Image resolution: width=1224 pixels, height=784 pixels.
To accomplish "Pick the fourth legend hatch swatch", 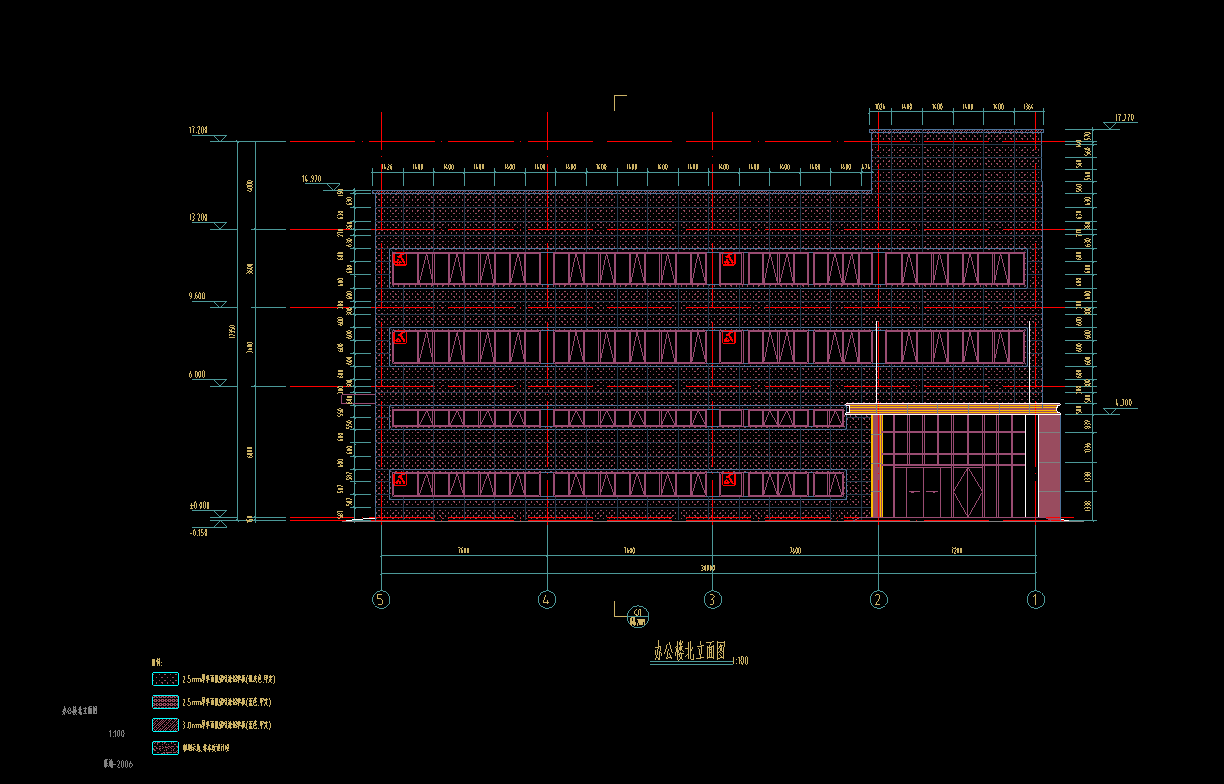I will [164, 747].
